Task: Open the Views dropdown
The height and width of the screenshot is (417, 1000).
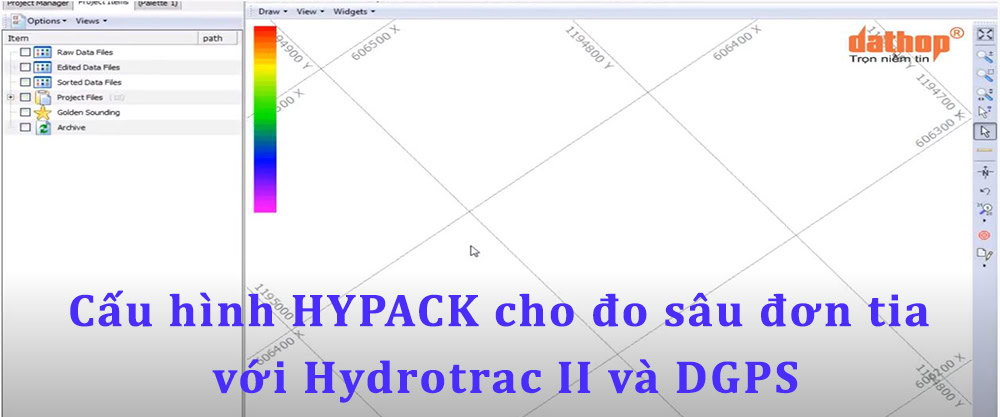Action: (x=91, y=20)
